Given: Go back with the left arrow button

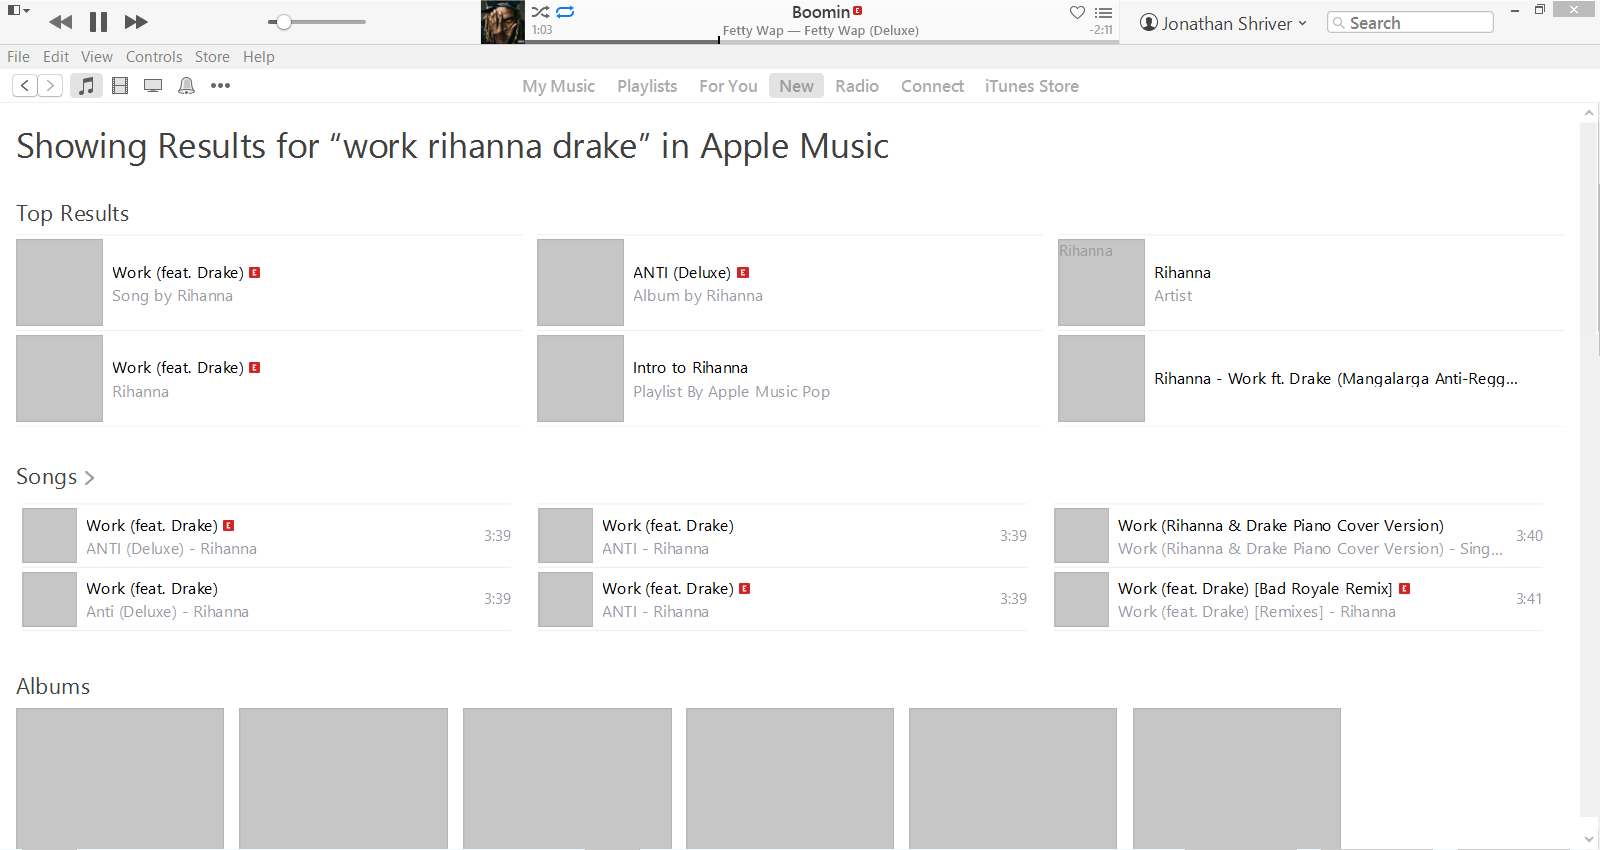Looking at the screenshot, I should [25, 86].
